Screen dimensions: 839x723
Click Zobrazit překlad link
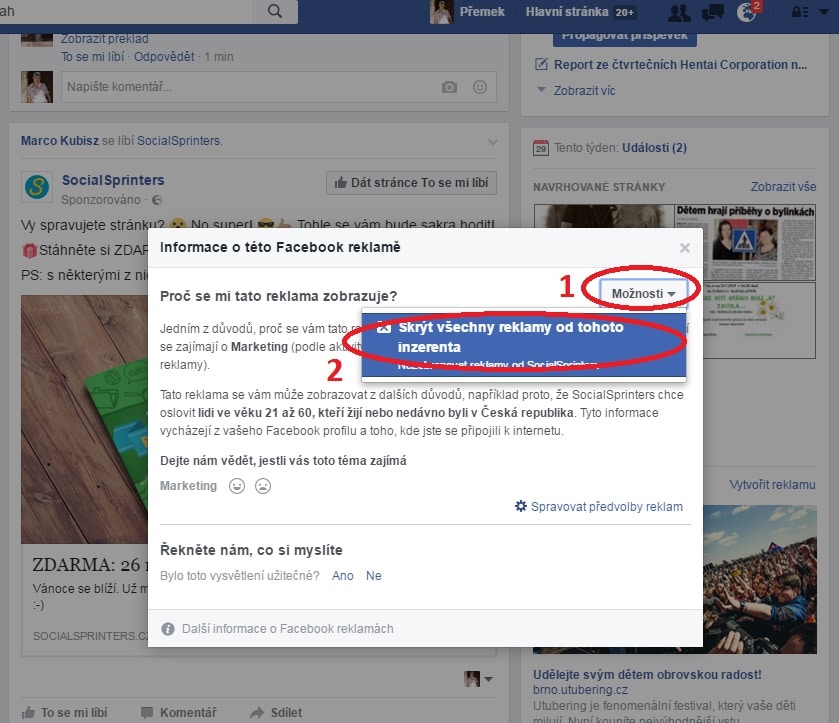coord(105,39)
